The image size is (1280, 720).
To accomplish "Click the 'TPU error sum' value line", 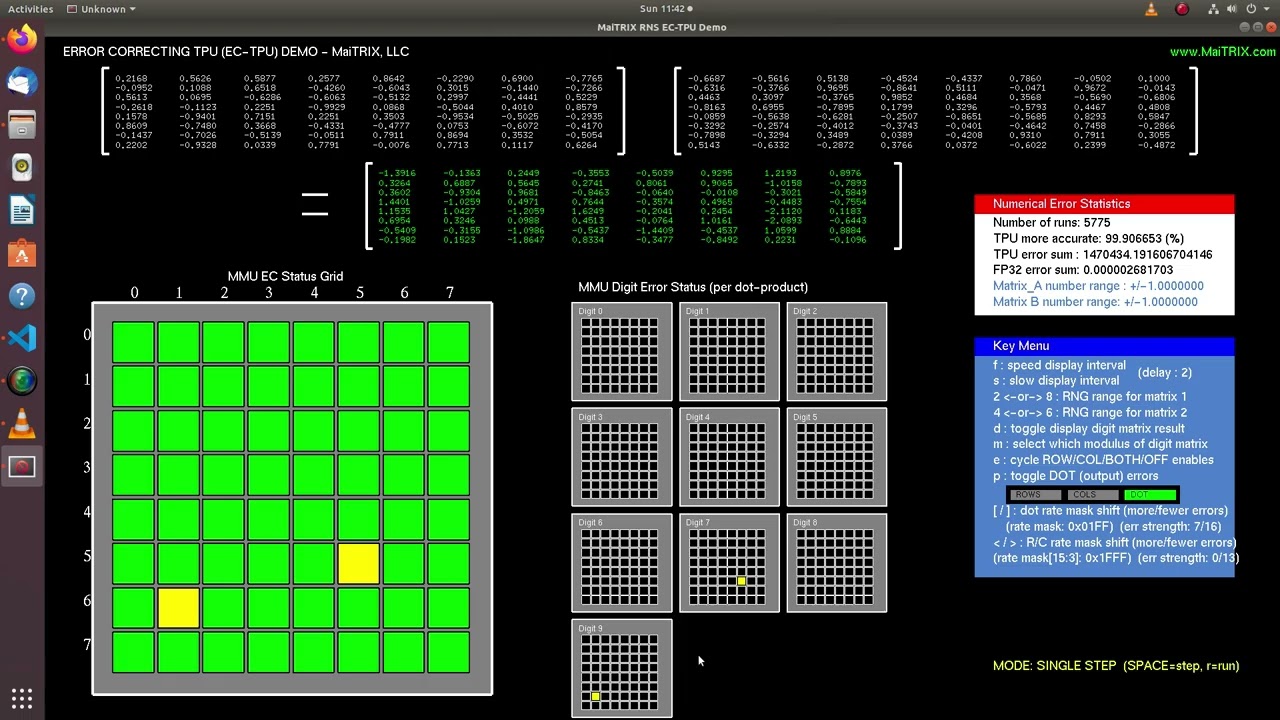I will [1103, 255].
